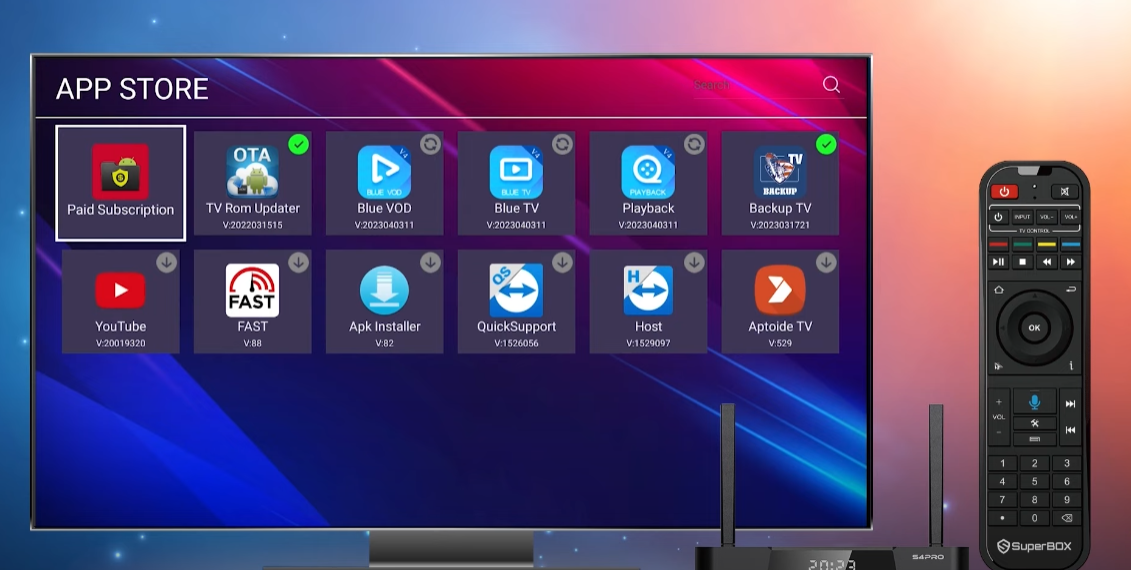
Task: Click the volume minus on remote VOL rocker
Action: (999, 432)
